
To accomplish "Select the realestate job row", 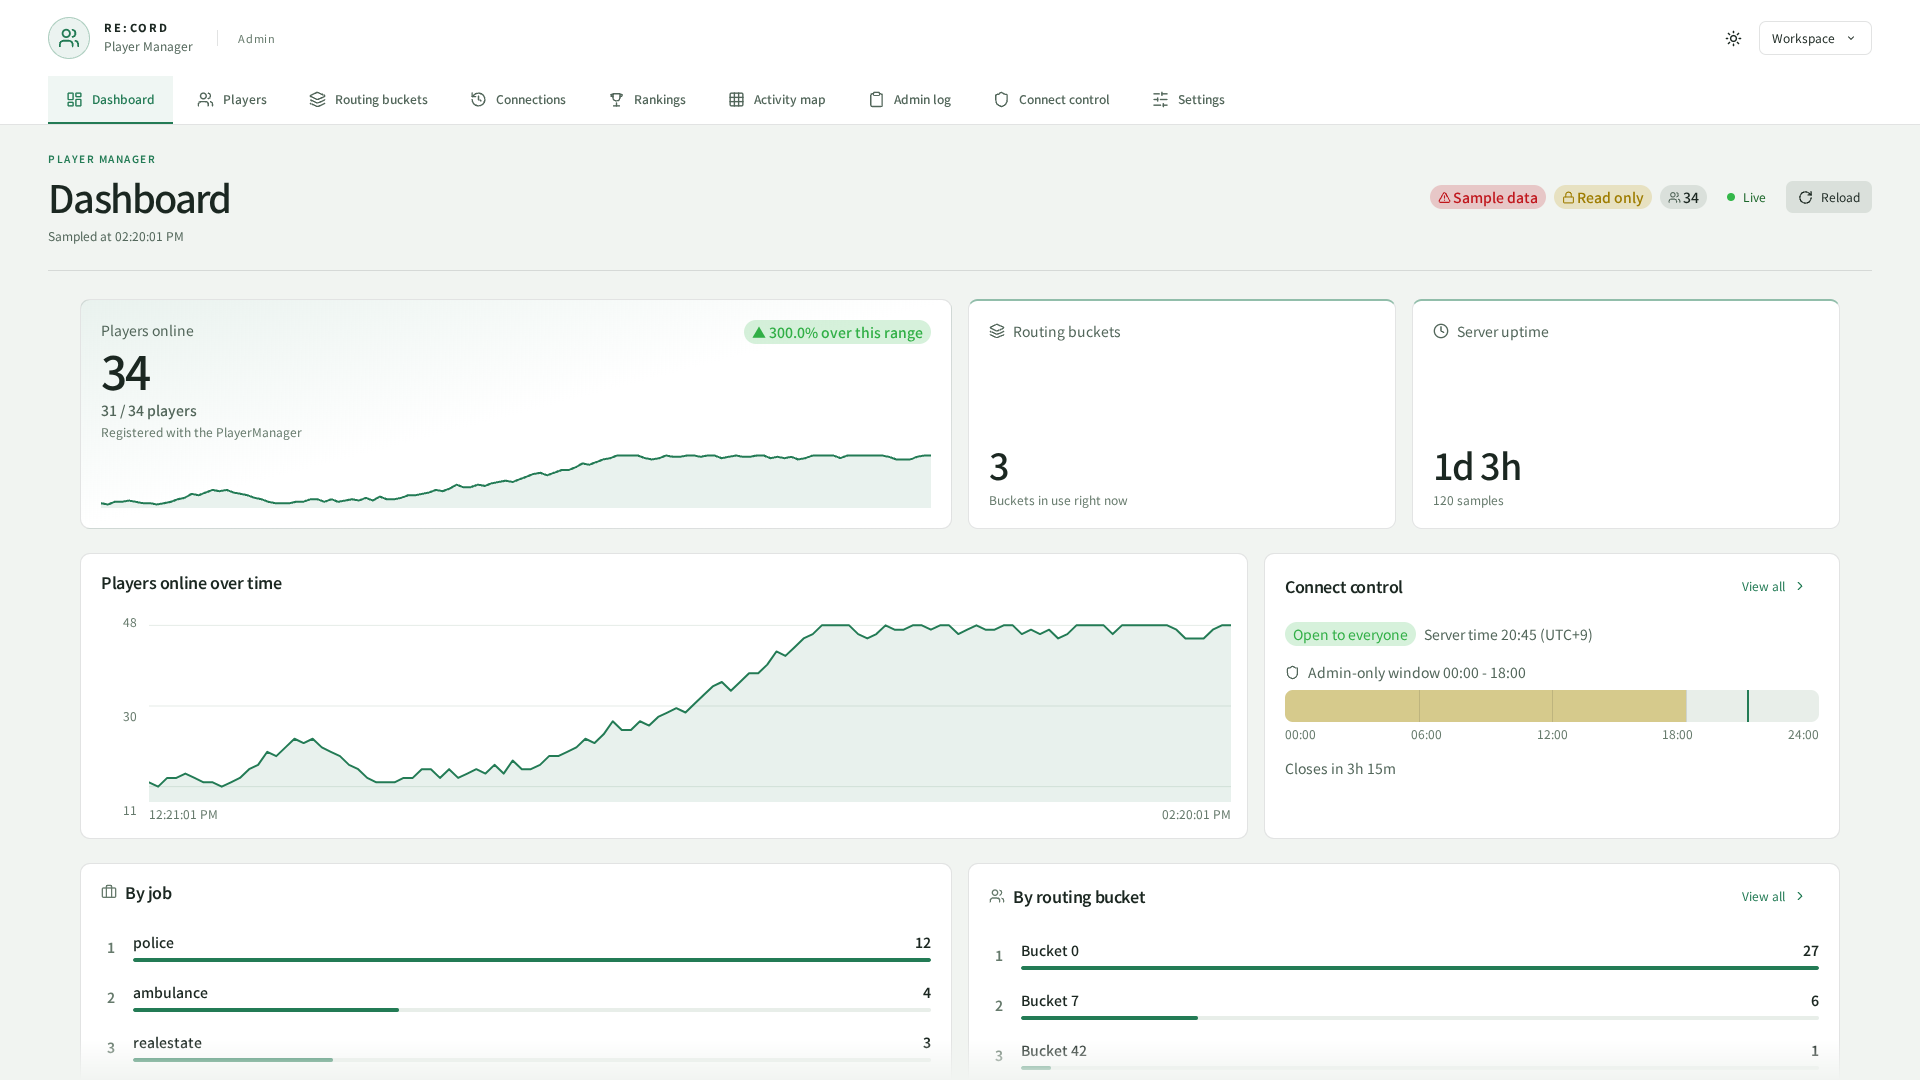I will [x=516, y=1047].
